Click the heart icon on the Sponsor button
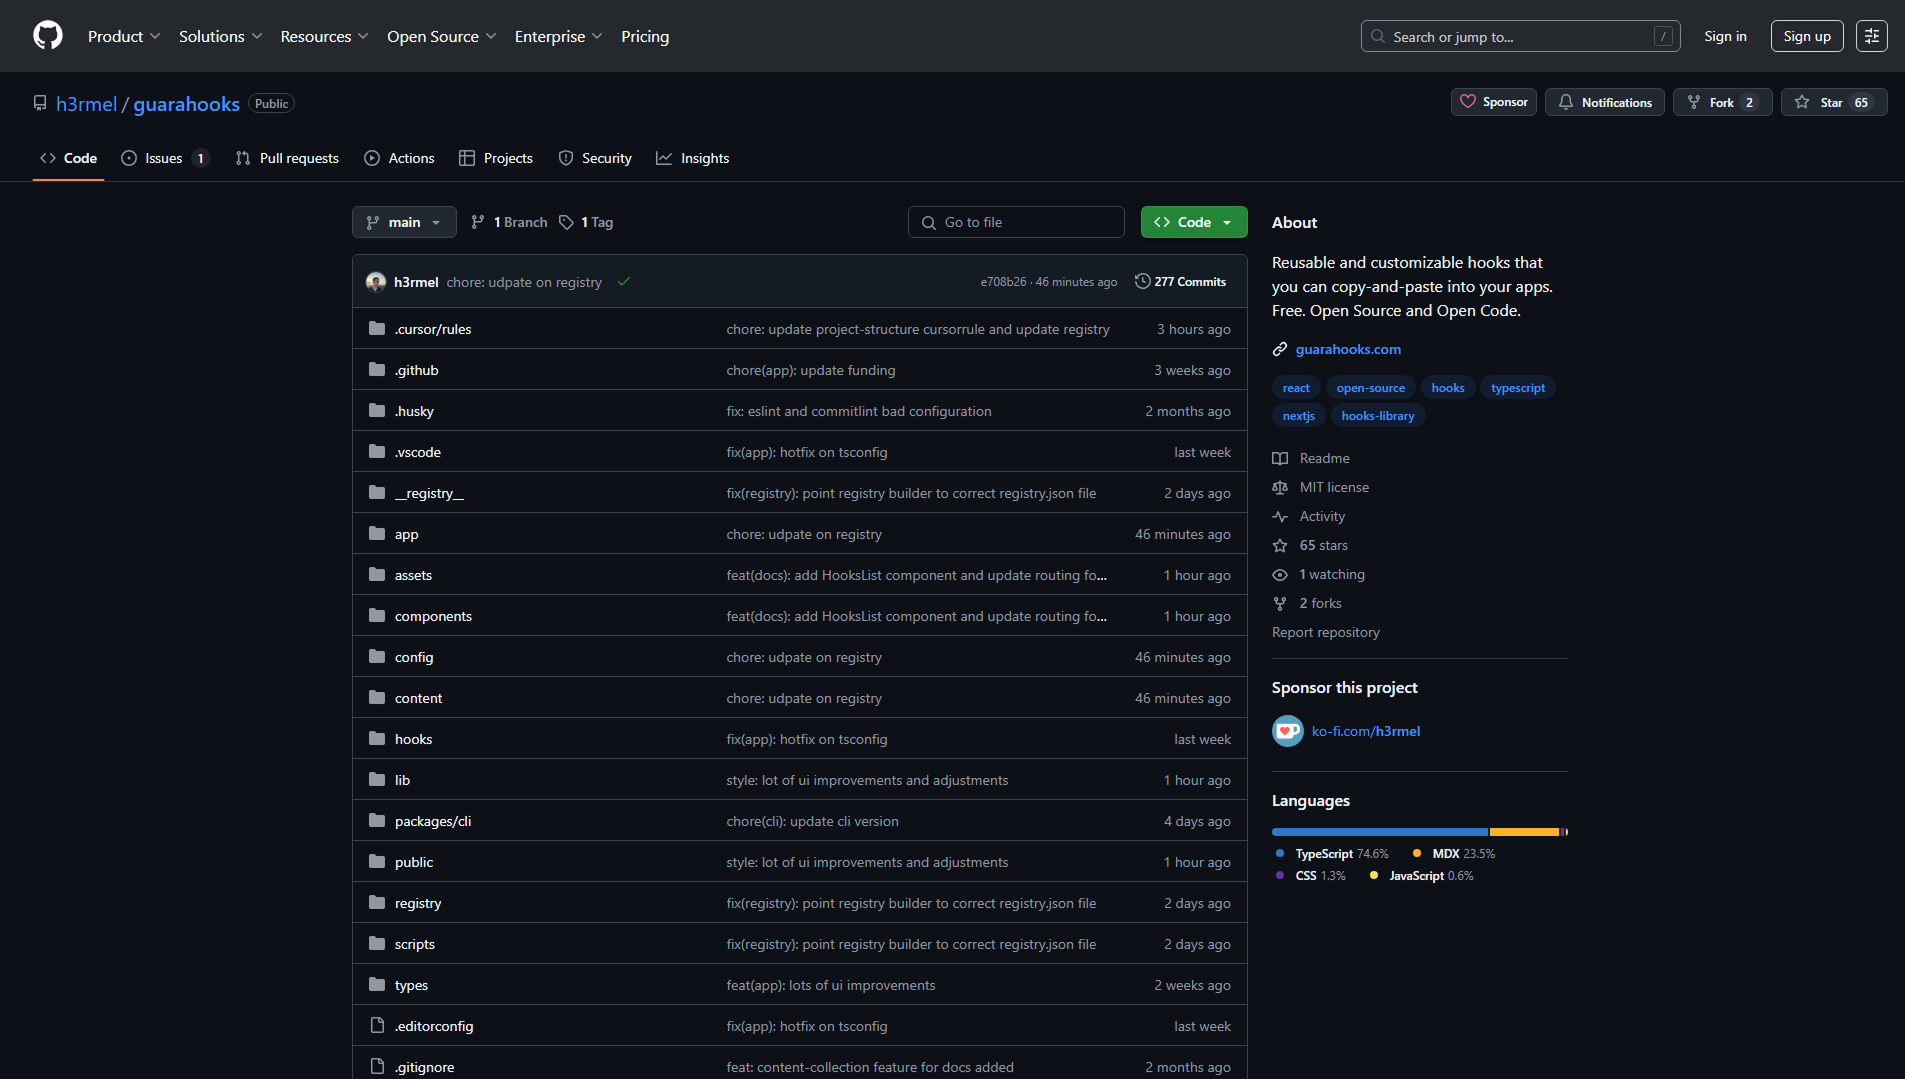The width and height of the screenshot is (1905, 1079). pos(1467,102)
